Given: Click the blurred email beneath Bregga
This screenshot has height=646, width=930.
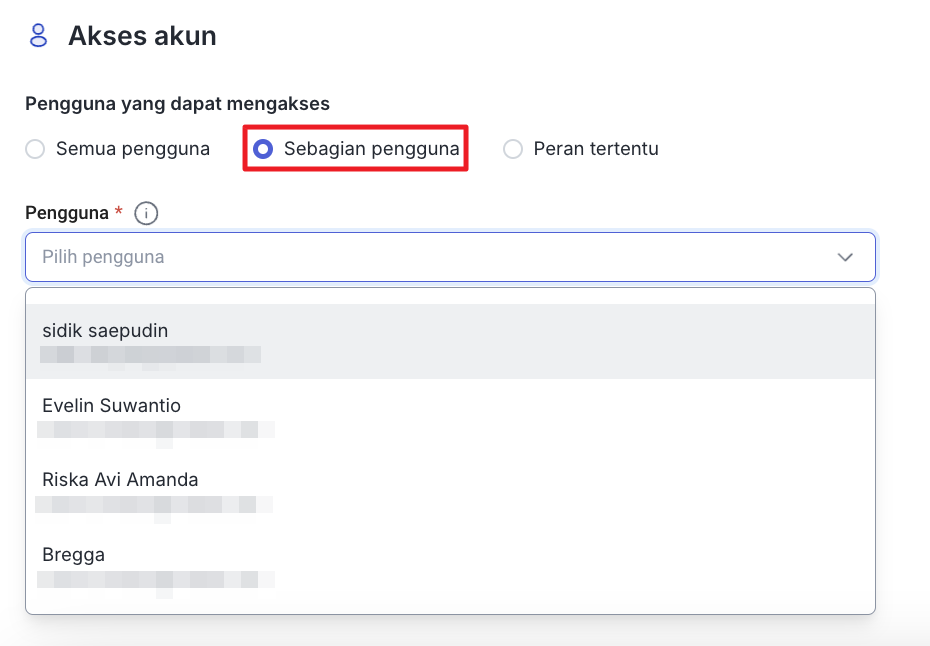Looking at the screenshot, I should click(155, 578).
